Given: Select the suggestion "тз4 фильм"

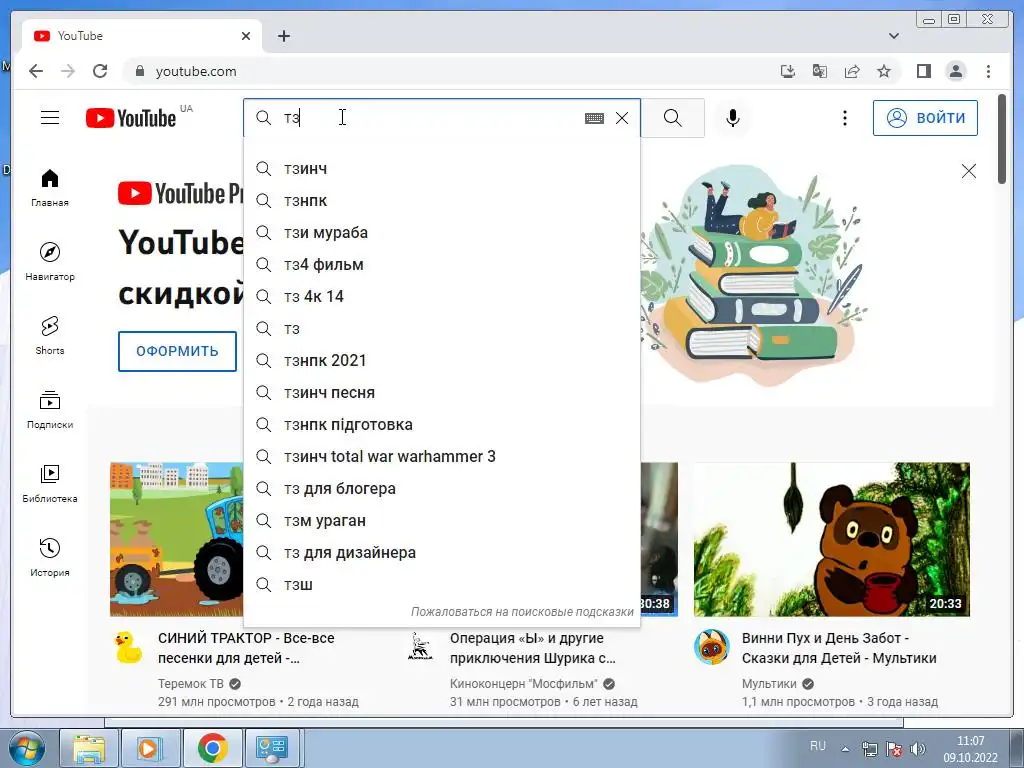Looking at the screenshot, I should tap(441, 264).
